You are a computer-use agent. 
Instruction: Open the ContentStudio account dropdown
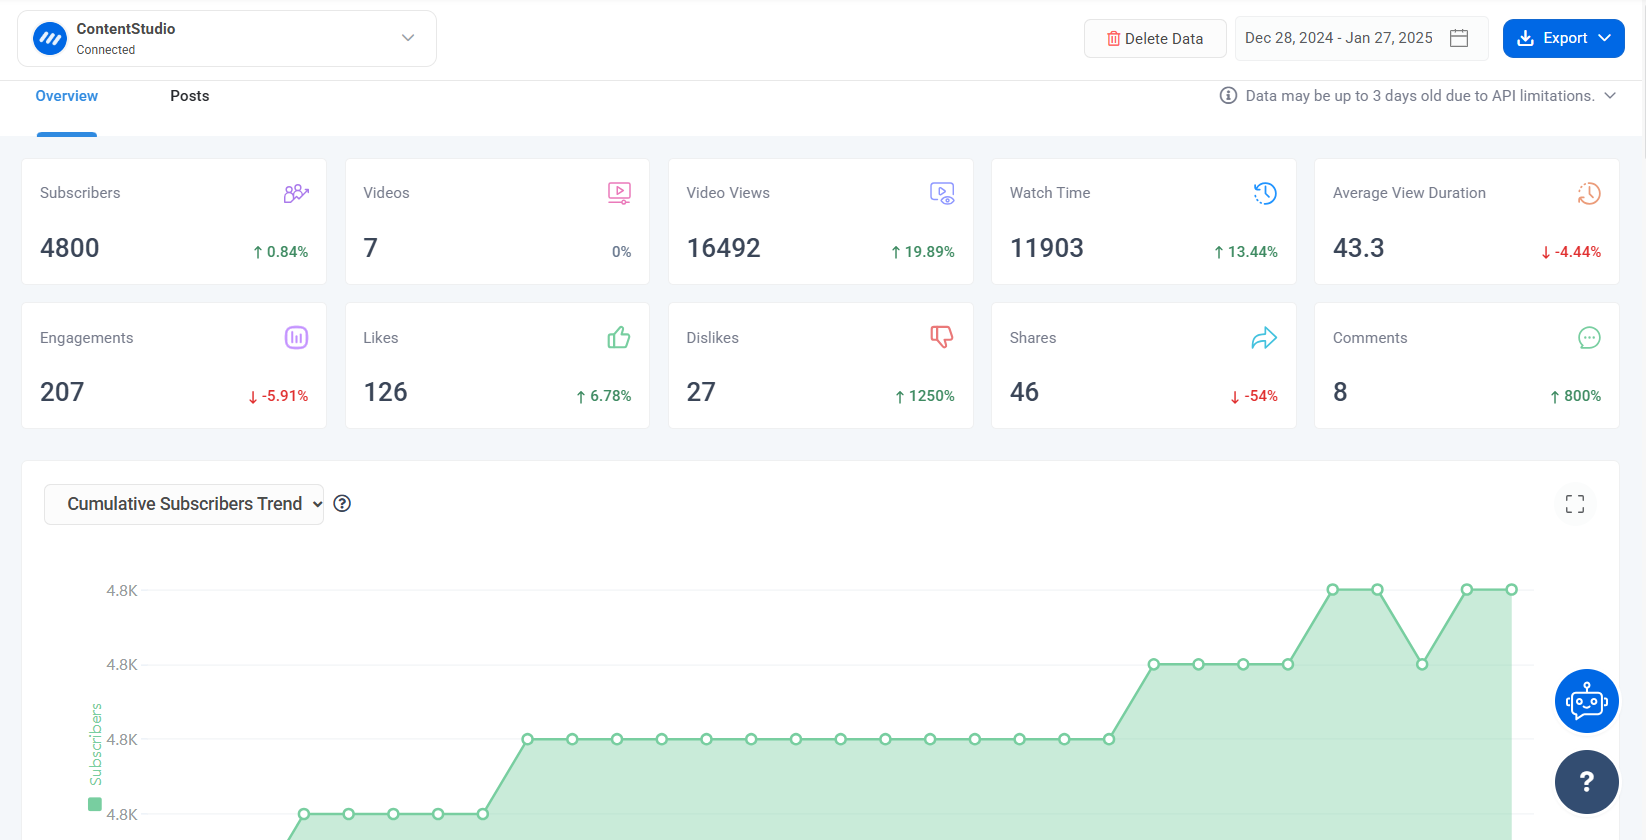tap(227, 39)
